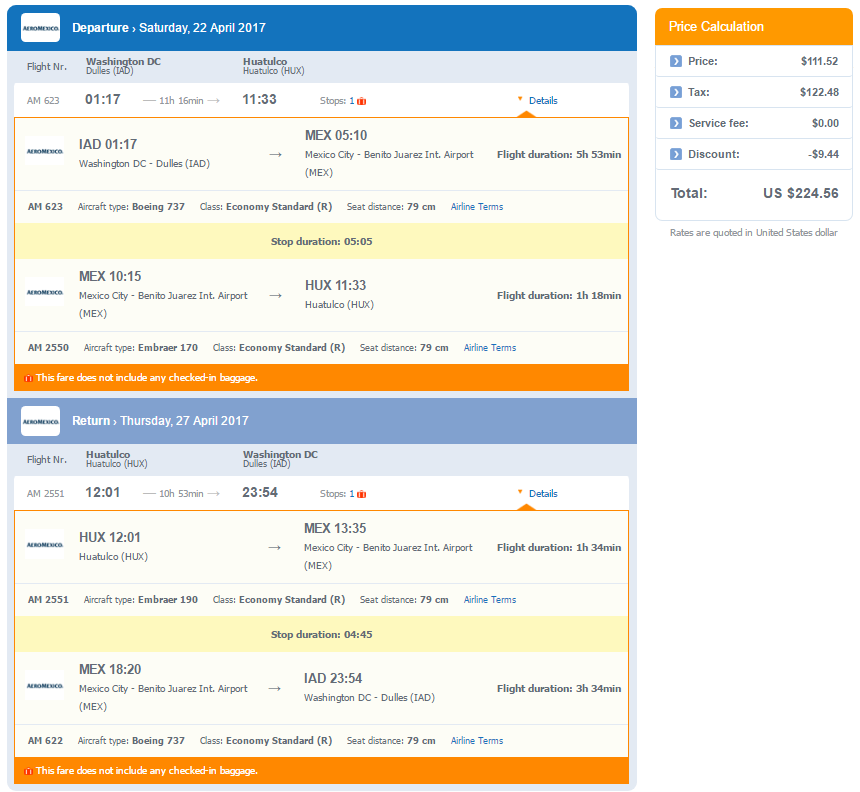Collapse the return flight Details
Image resolution: width=860 pixels, height=792 pixels.
click(543, 494)
